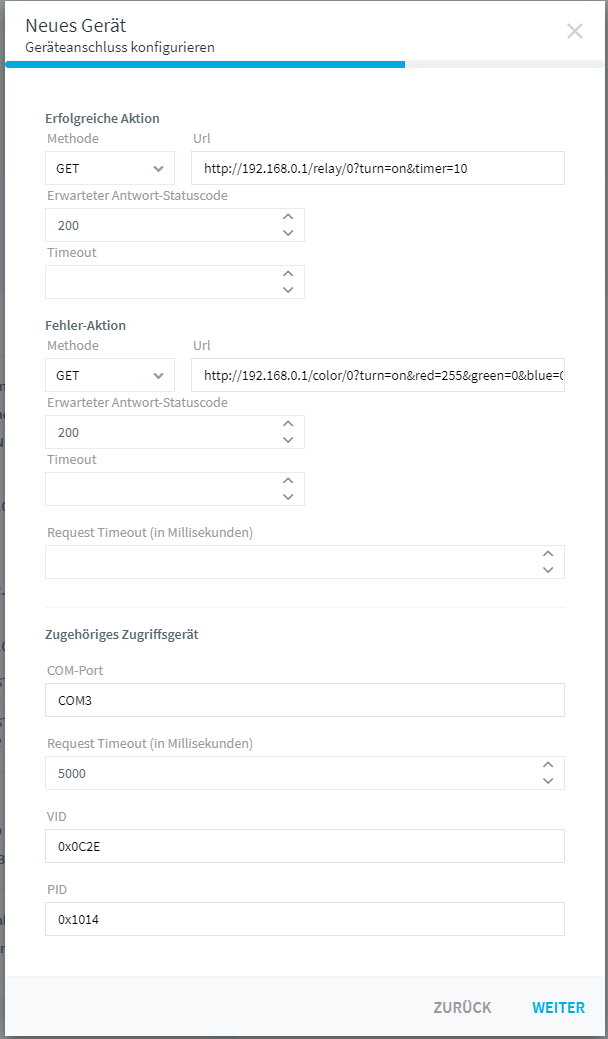Click the VID field showing 0x0C2E
The image size is (608, 1039).
click(305, 846)
